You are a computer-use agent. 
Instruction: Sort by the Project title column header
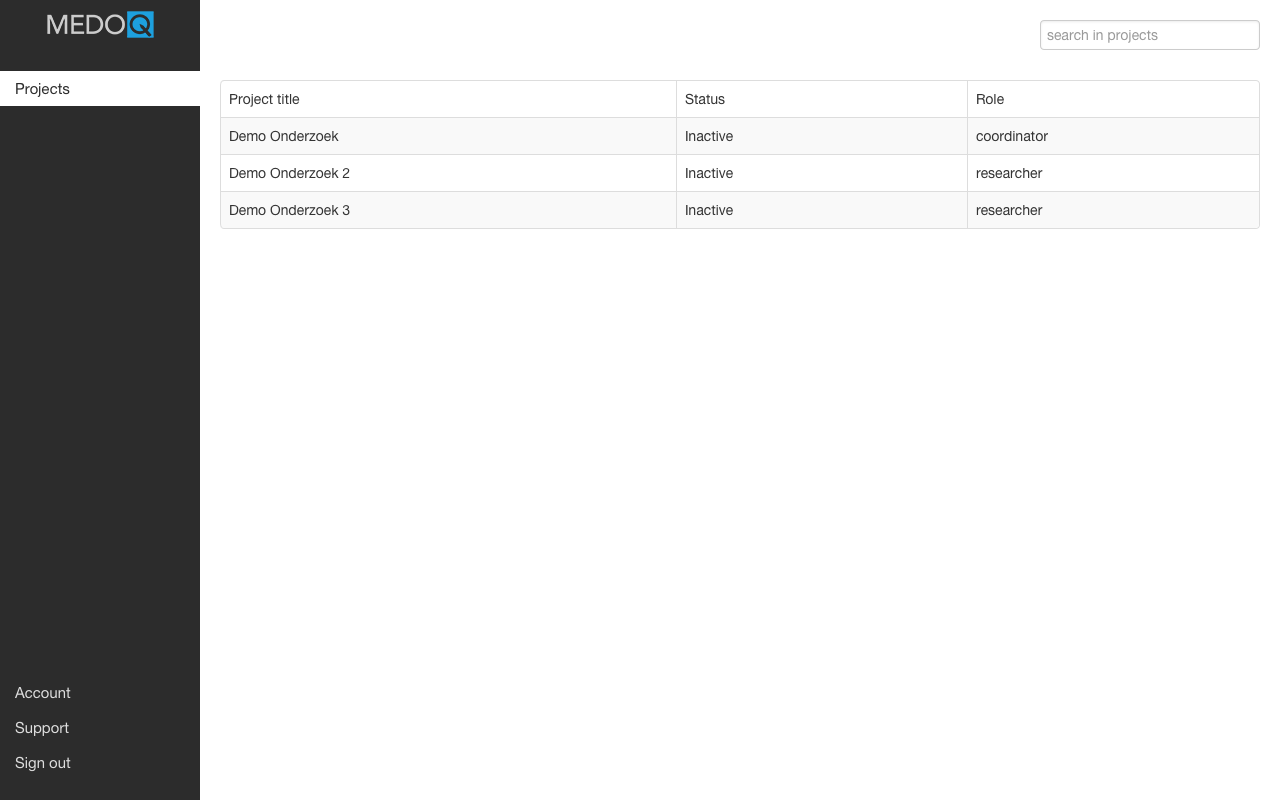(x=264, y=99)
